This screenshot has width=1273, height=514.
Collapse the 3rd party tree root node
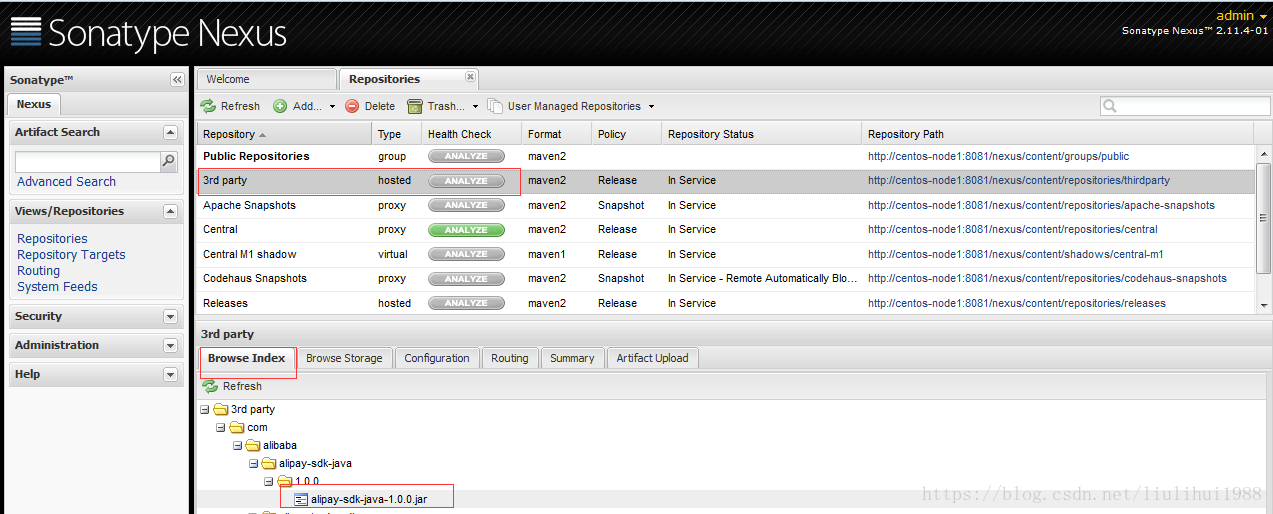[x=205, y=409]
